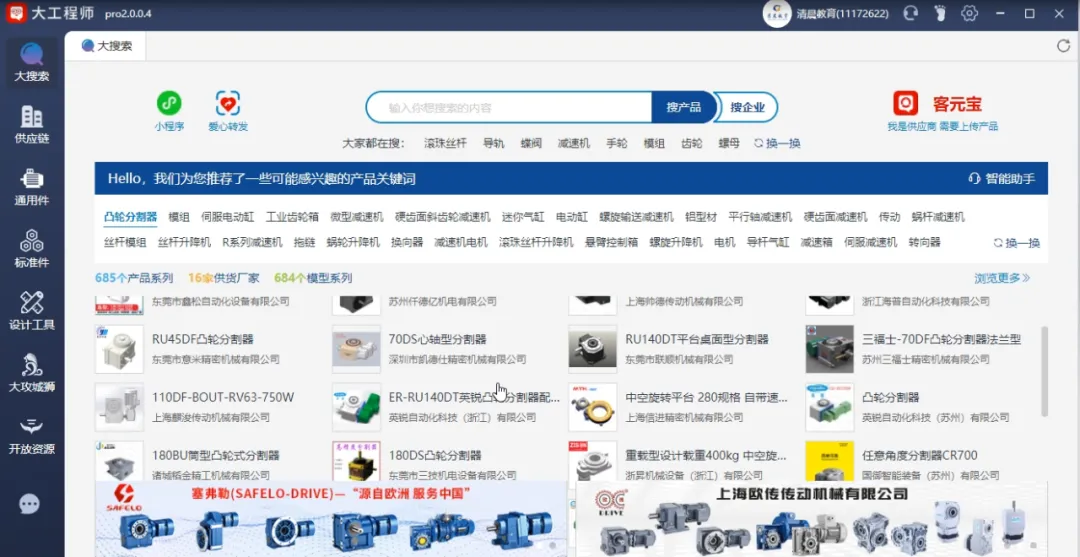Viewport: 1080px width, 557px height.
Task: Open 重载型设计载重400kg product title
Action: [x=706, y=455]
